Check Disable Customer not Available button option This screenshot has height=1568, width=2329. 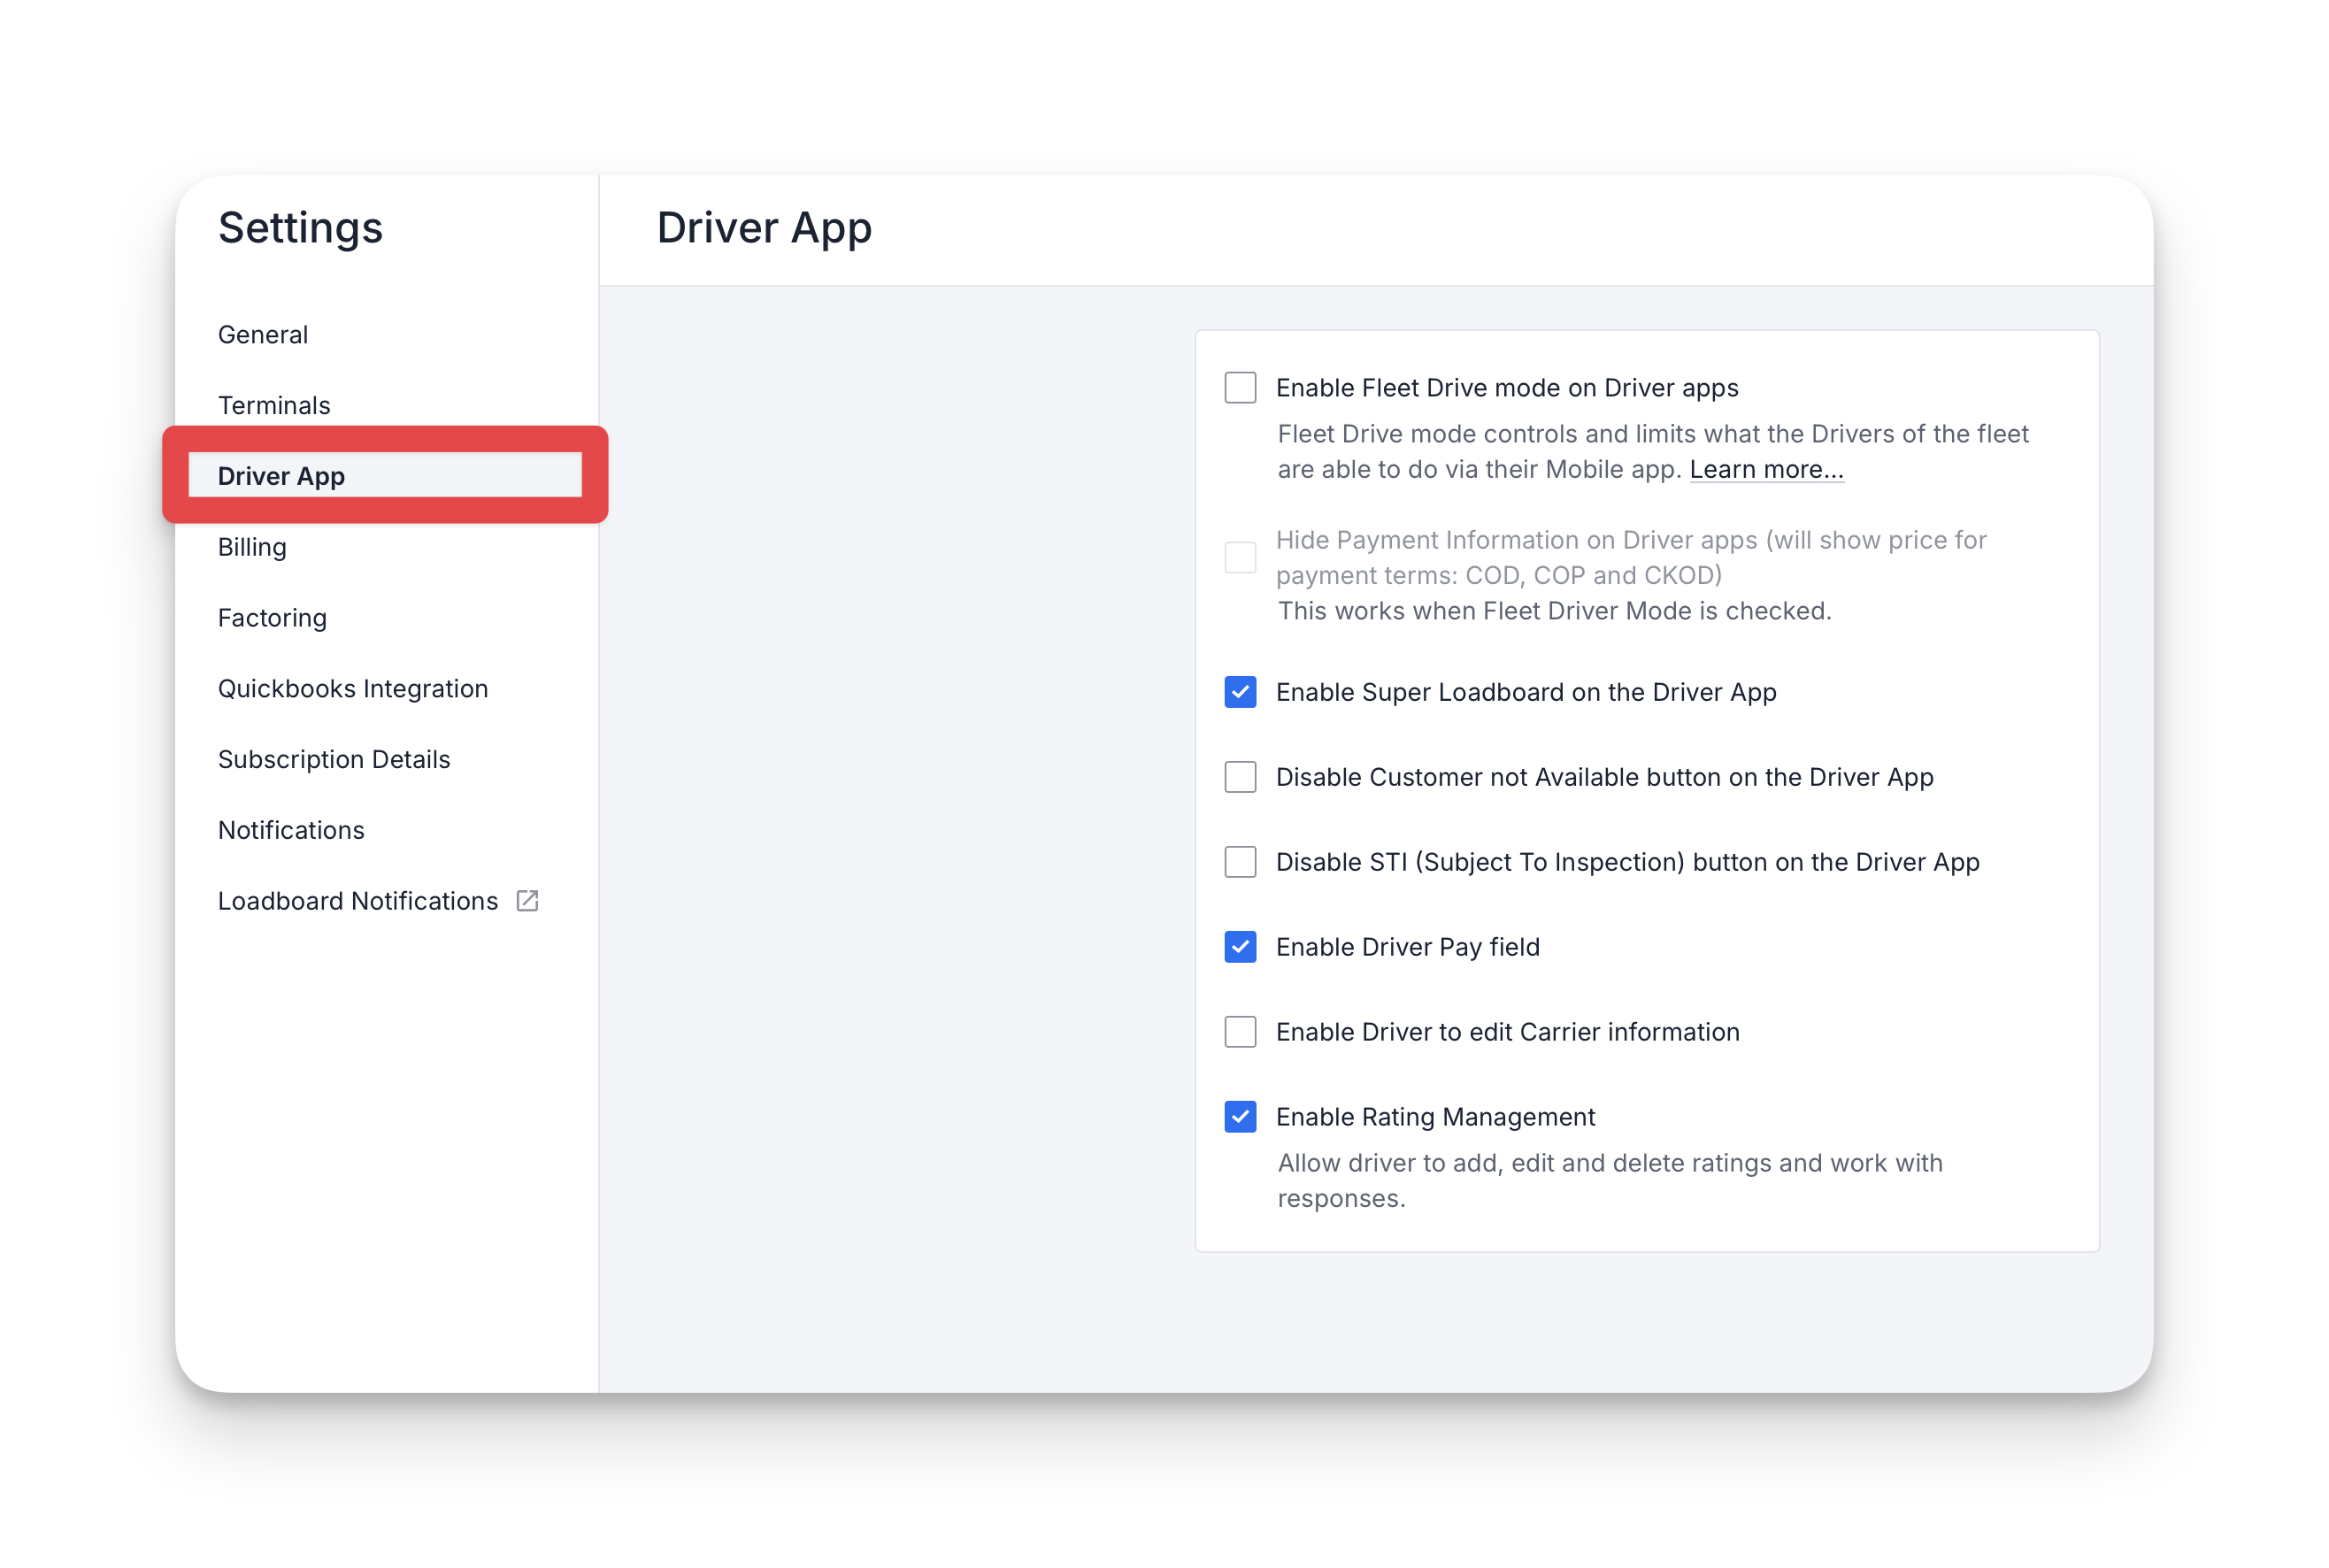1240,777
